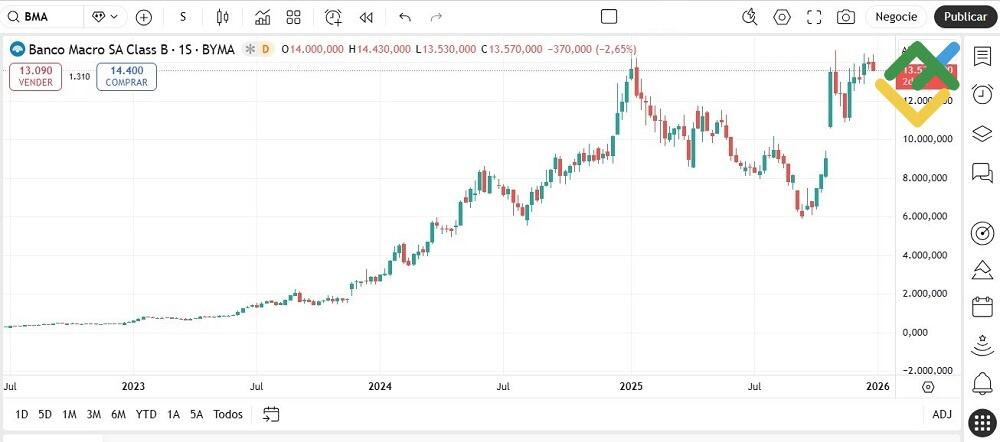Screen dimensions: 1000x442
Task: Click the 14.400 COMPRAR buy button
Action: (x=126, y=77)
